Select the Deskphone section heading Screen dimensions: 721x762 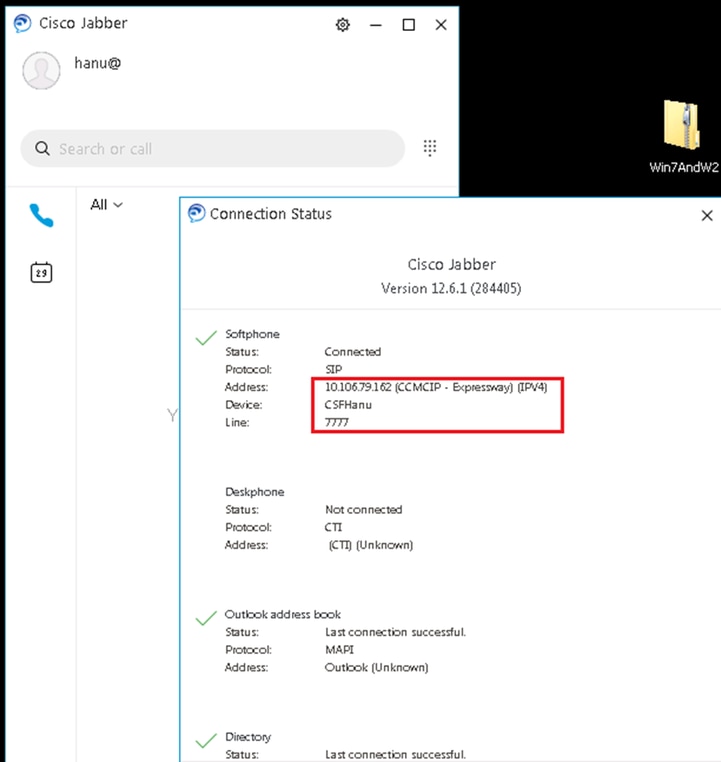coord(255,492)
